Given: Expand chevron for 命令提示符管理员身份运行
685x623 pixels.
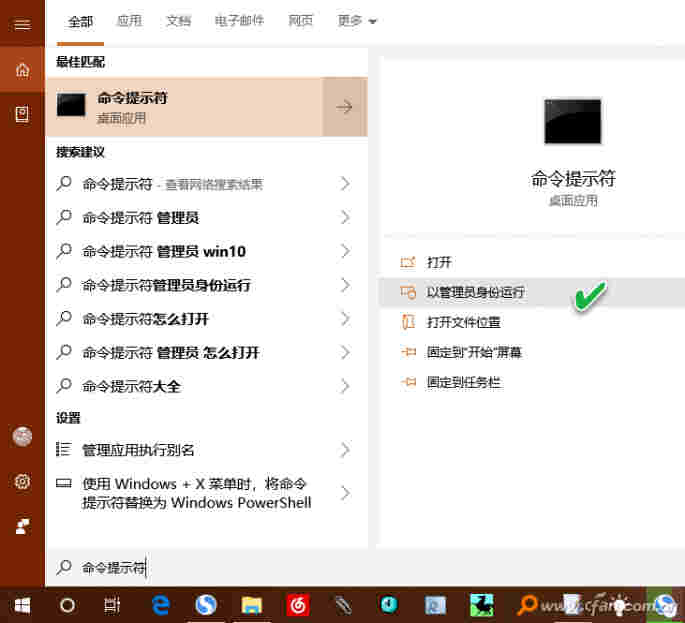Looking at the screenshot, I should (345, 285).
